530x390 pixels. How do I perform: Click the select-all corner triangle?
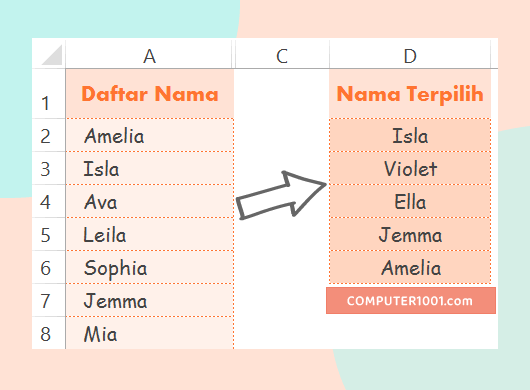52,54
